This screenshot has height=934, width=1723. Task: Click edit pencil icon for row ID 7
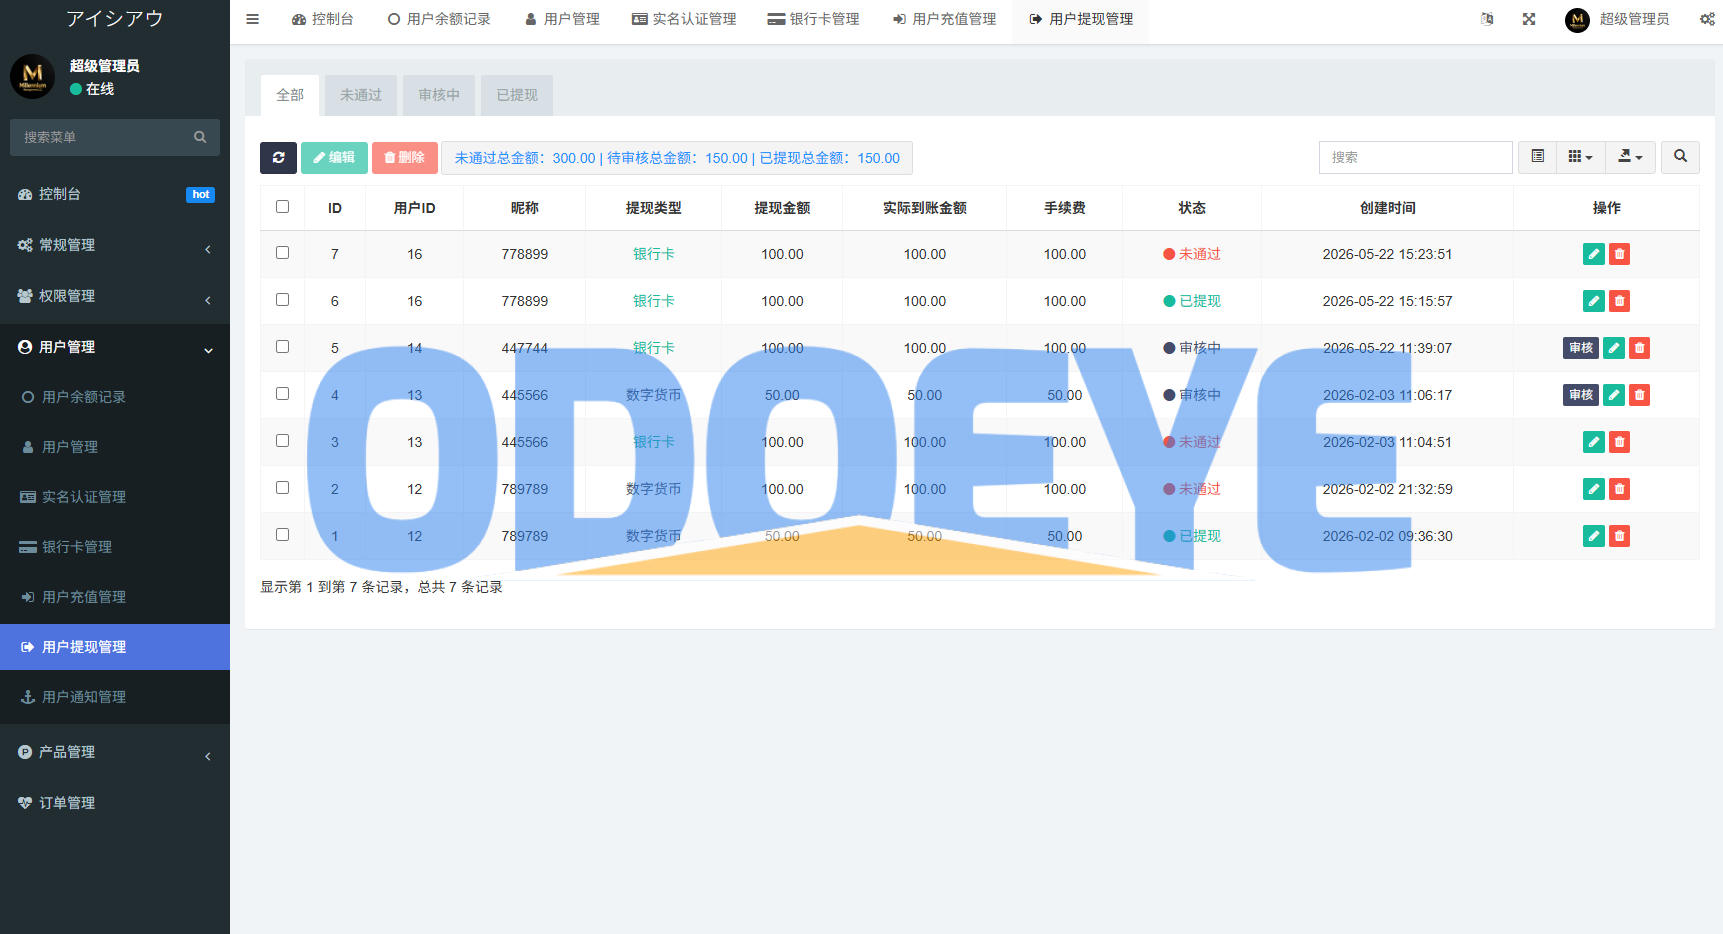pyautogui.click(x=1594, y=254)
